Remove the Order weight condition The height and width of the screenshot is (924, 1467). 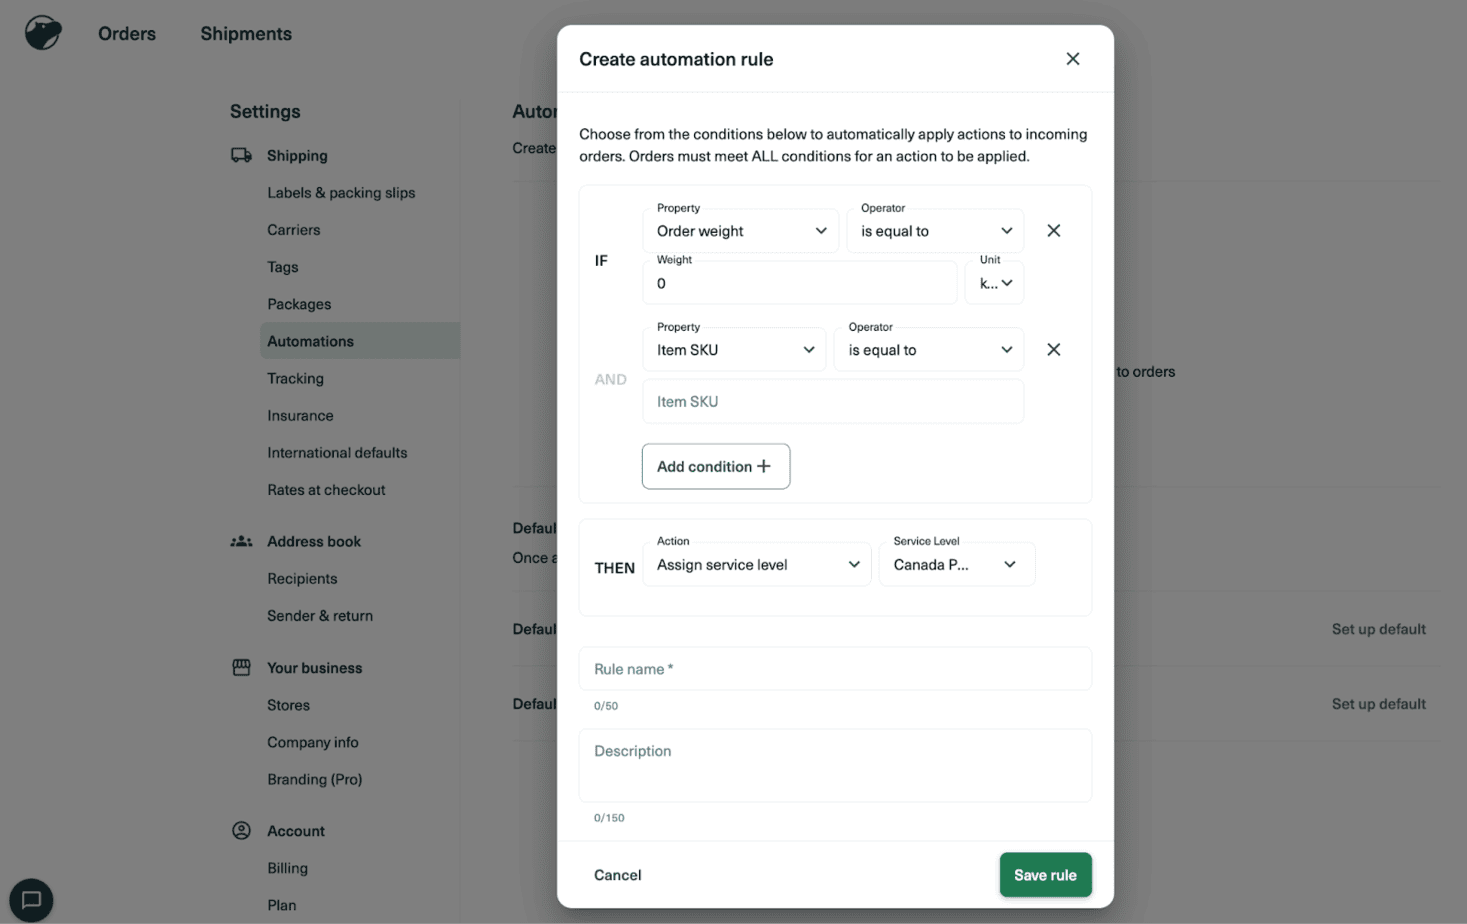click(1053, 231)
